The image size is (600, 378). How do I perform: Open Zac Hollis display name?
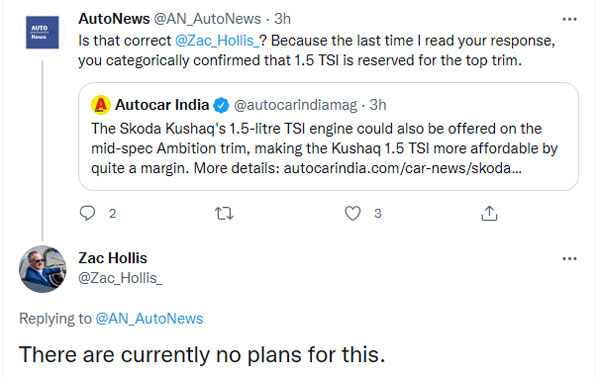point(113,258)
